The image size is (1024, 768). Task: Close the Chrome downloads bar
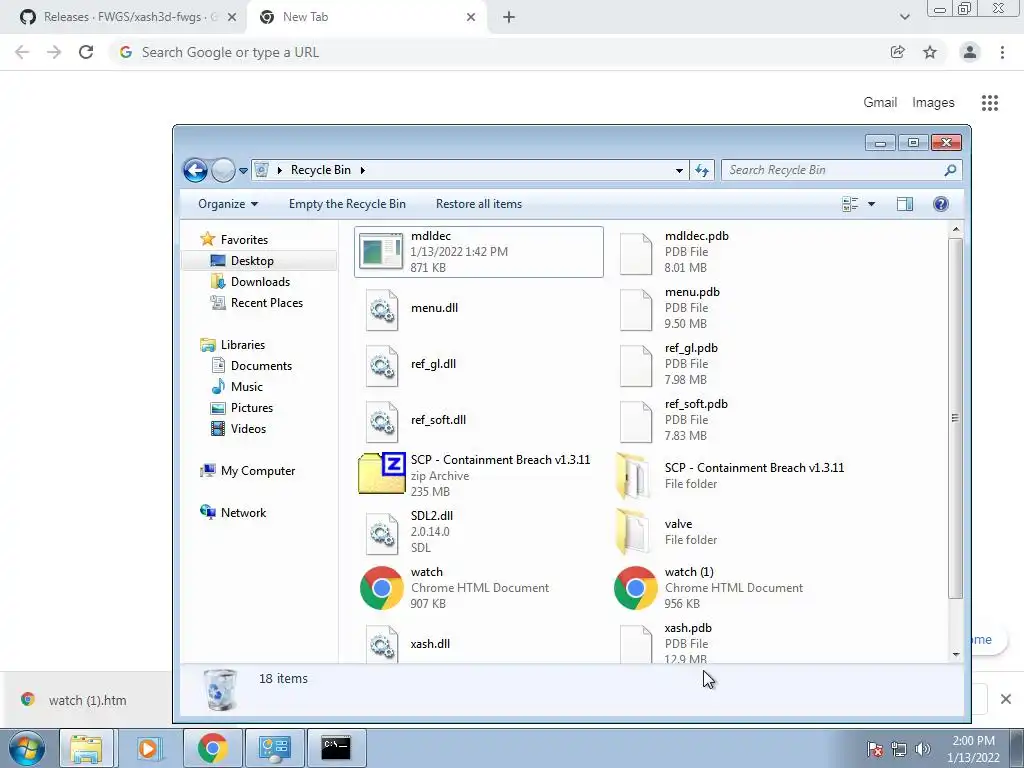1006,699
